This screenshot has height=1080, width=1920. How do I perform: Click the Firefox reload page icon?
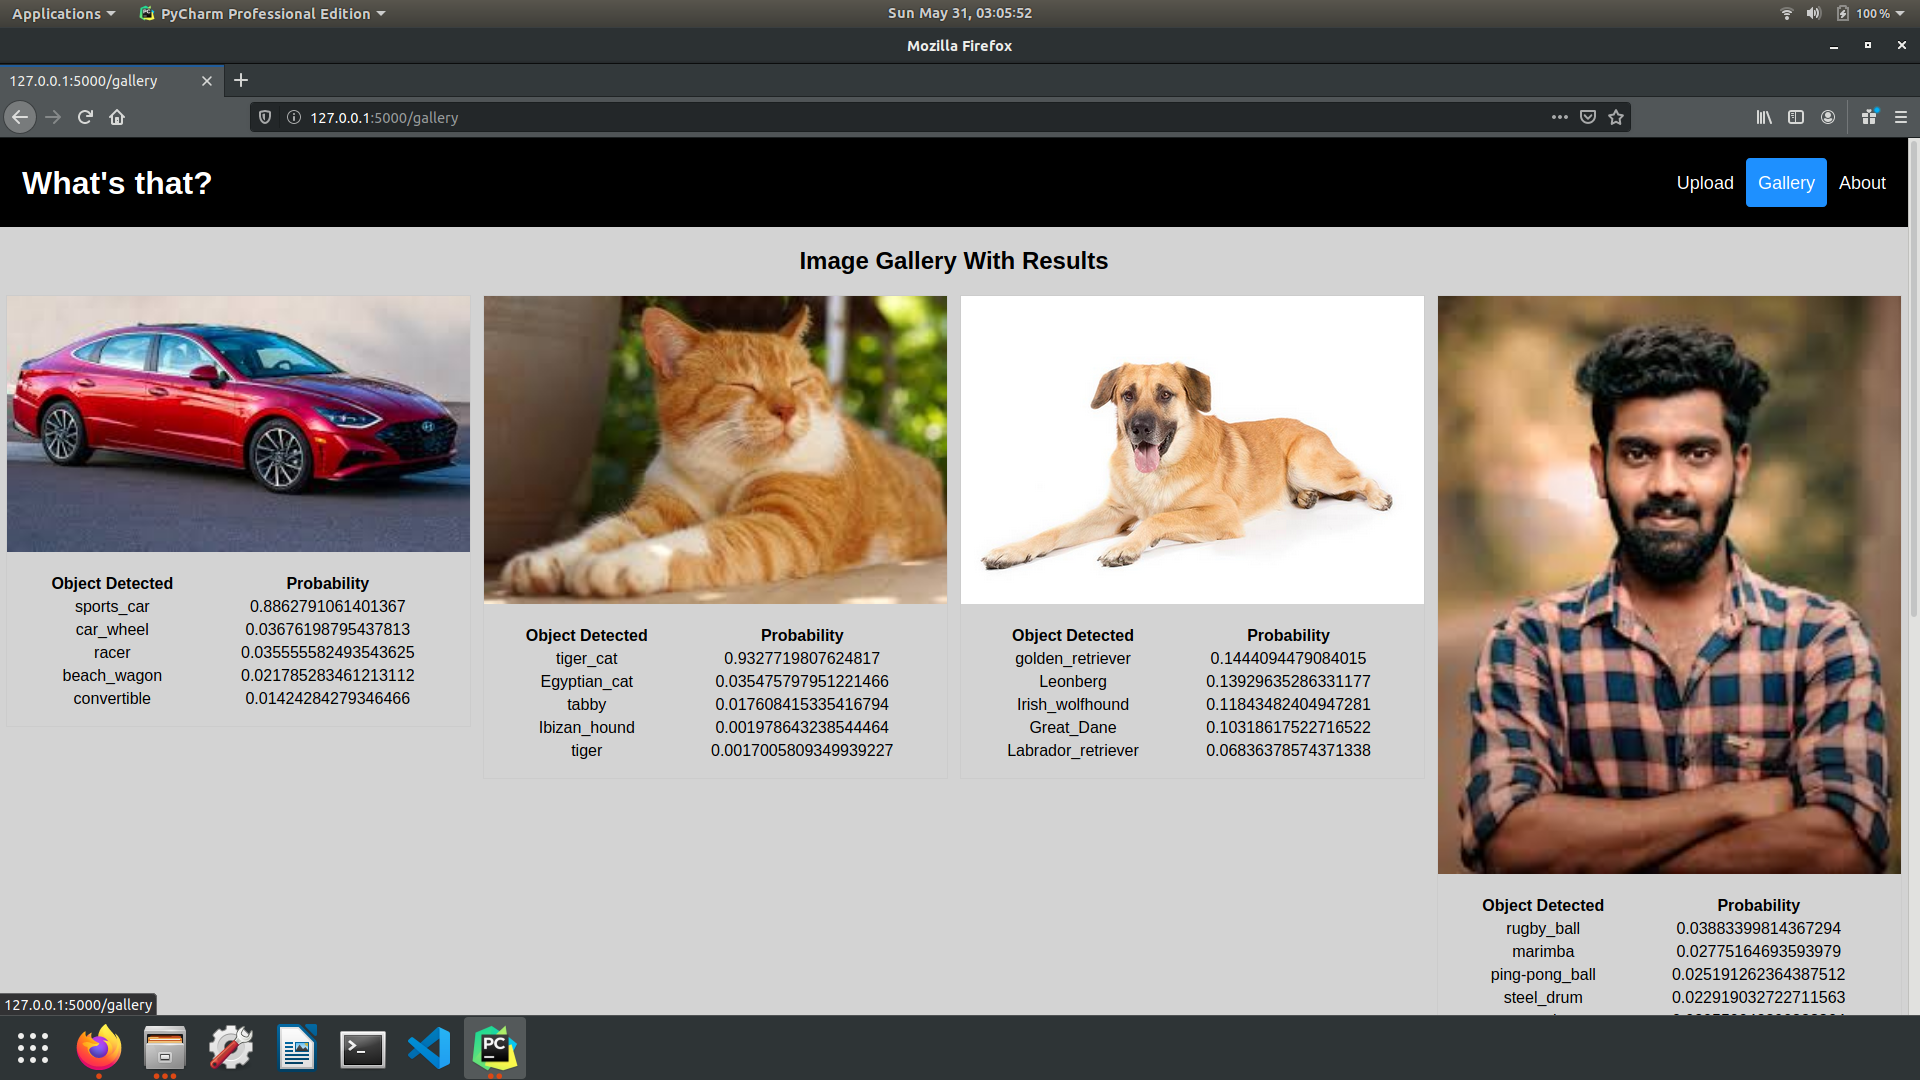point(85,117)
